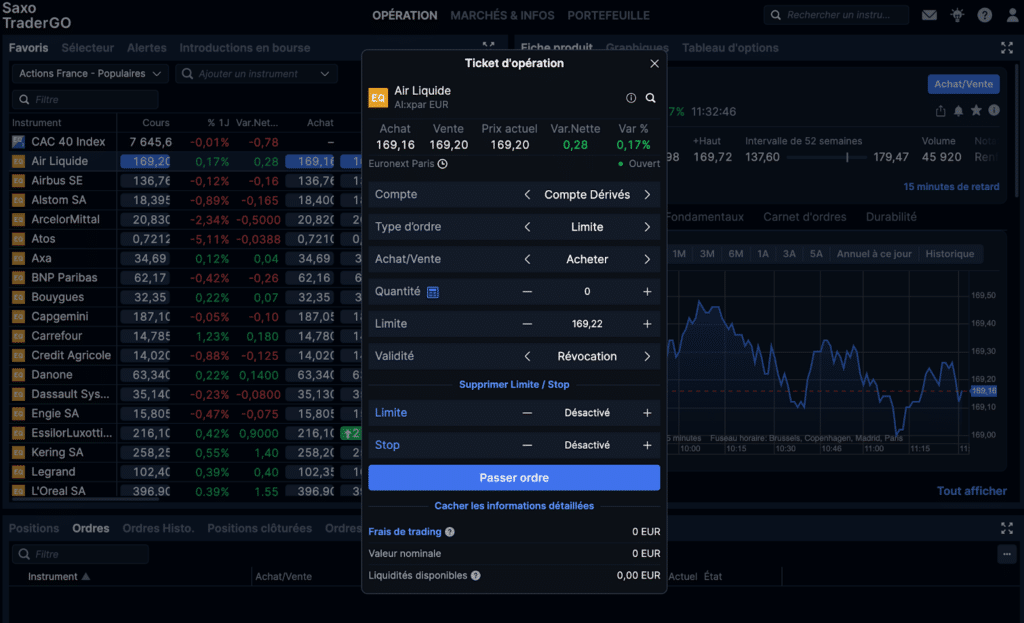Click the instrument search magnifier in ticket
The image size is (1024, 623).
650,98
